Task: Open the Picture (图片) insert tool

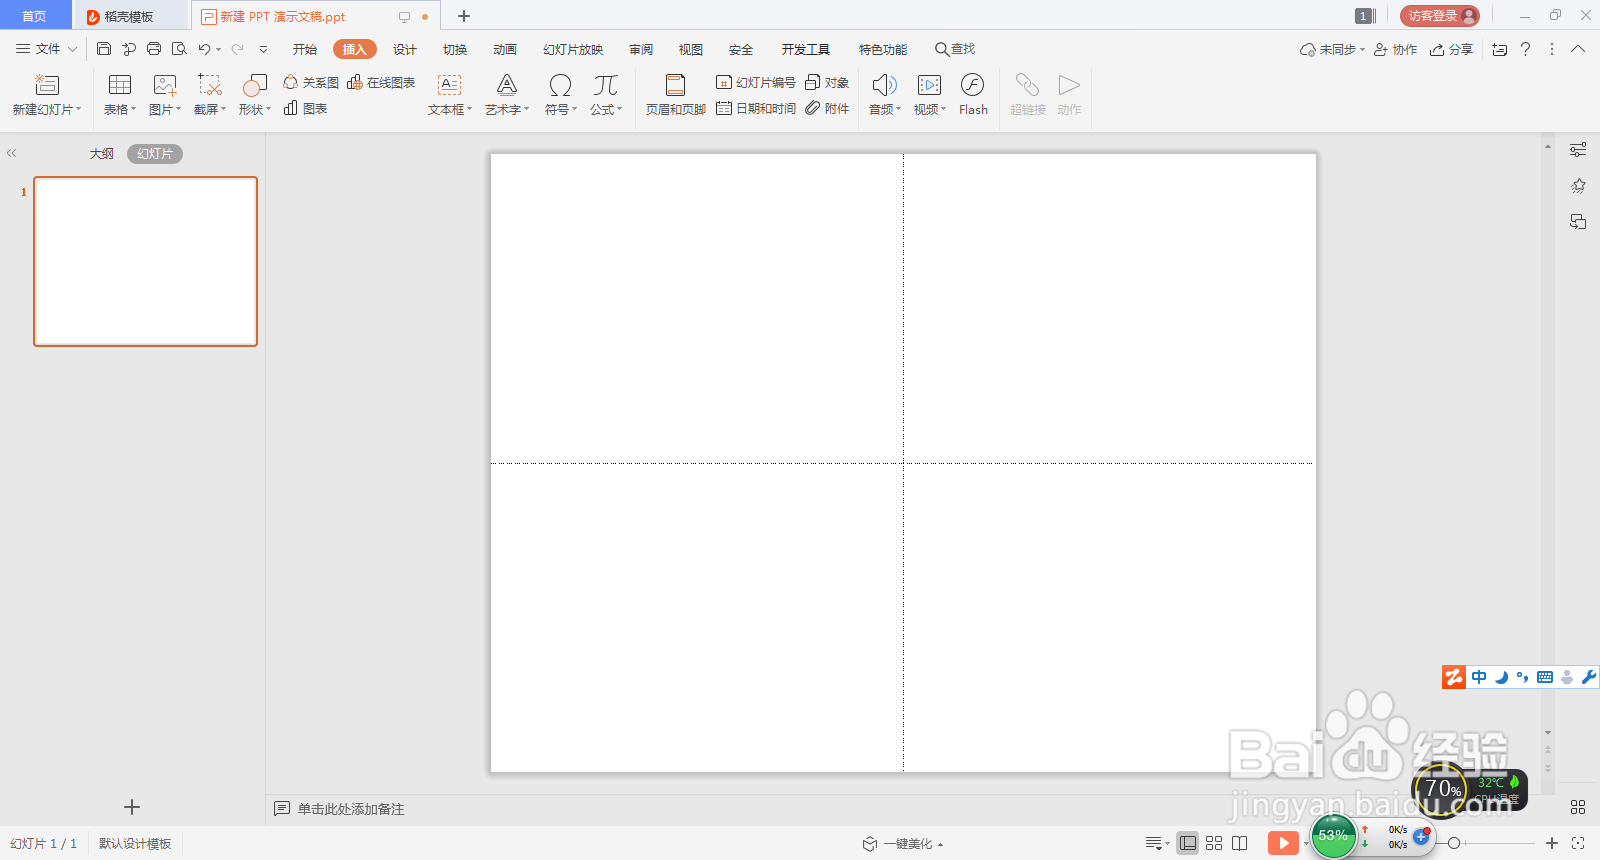Action: pos(165,86)
